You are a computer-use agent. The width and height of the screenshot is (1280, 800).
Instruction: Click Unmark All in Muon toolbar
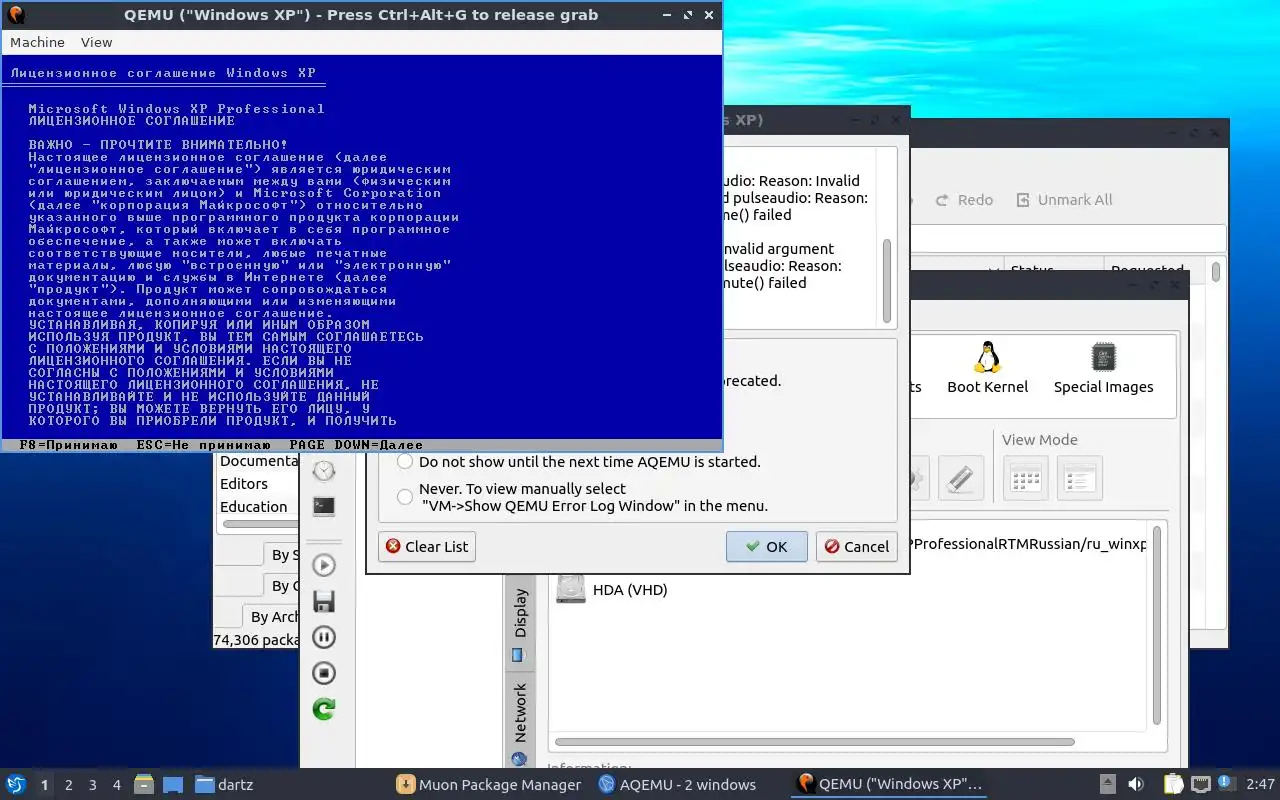(1064, 200)
